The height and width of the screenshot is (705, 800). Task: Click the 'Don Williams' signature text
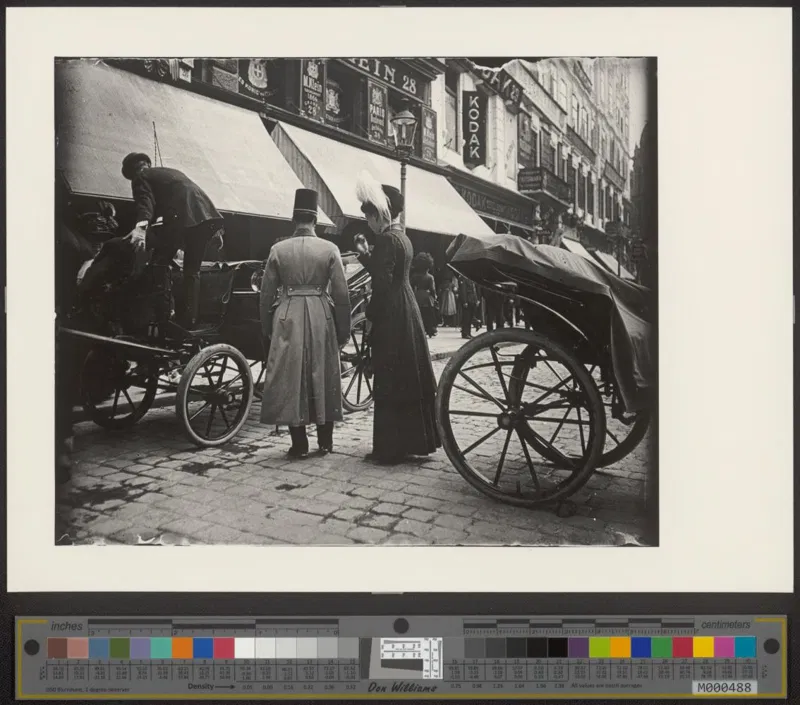point(402,688)
